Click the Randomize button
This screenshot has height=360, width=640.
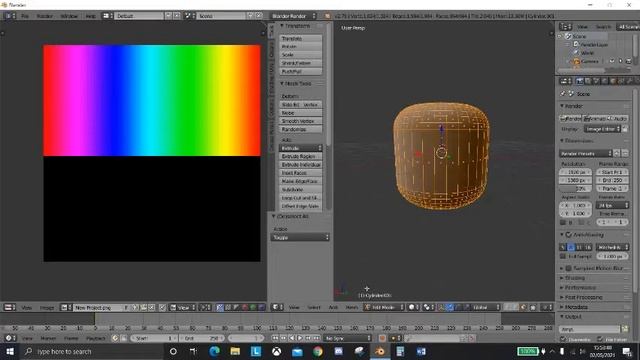[301, 129]
